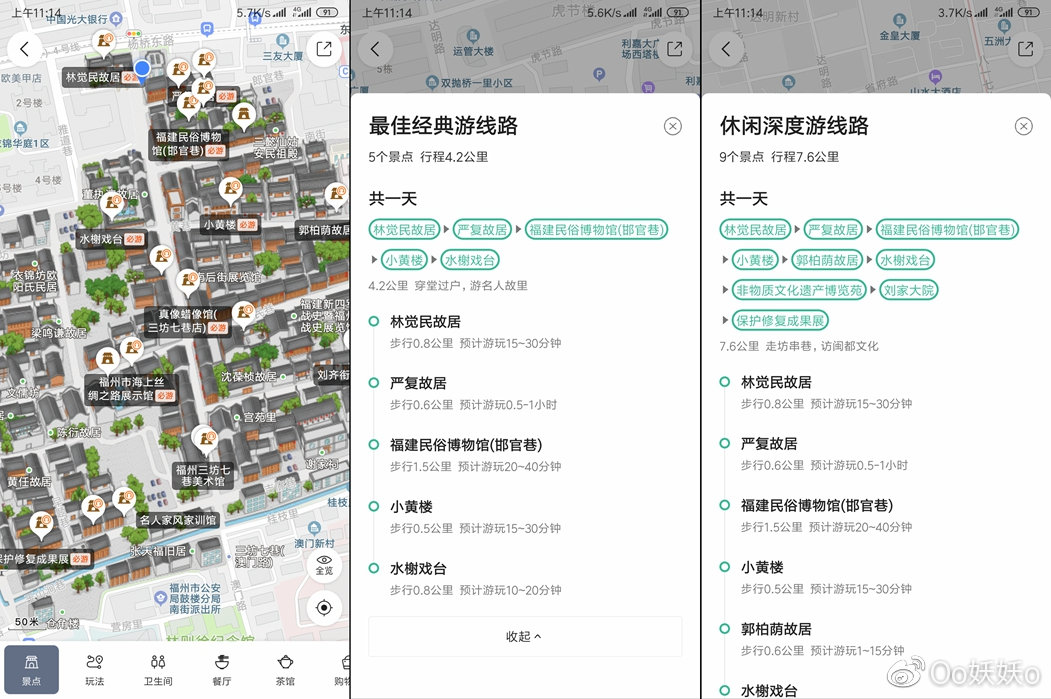Viewport: 1051px width, 699px height.
Task: Open the 餐厅 restaurant finder icon
Action: [221, 670]
